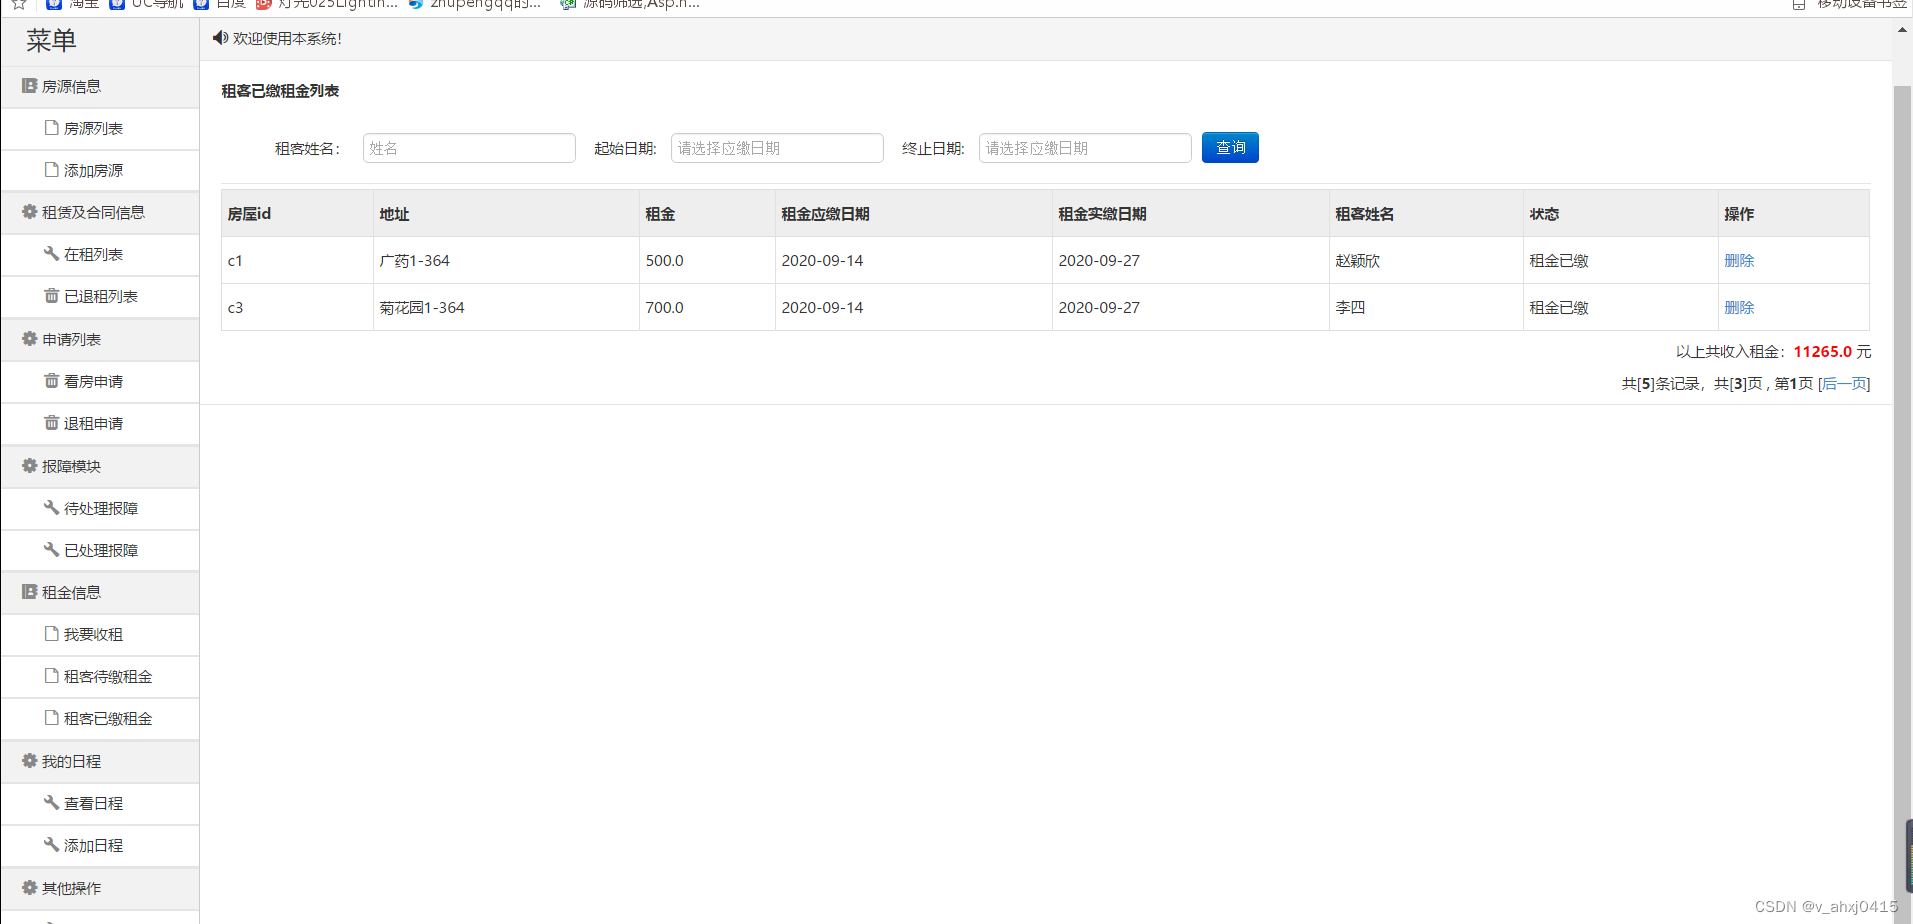Click the wrench icon beside 待处理报障
This screenshot has width=1913, height=924.
pyautogui.click(x=51, y=508)
